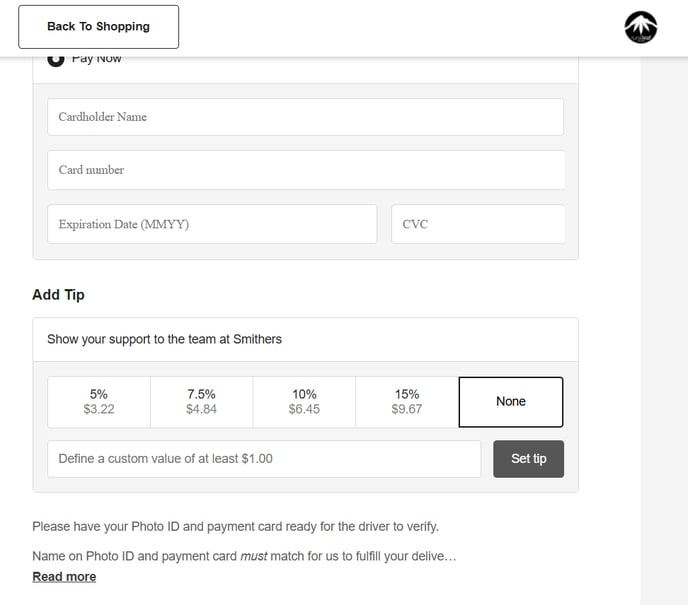Click the Cardholder Name field
The height and width of the screenshot is (605, 688).
305,117
